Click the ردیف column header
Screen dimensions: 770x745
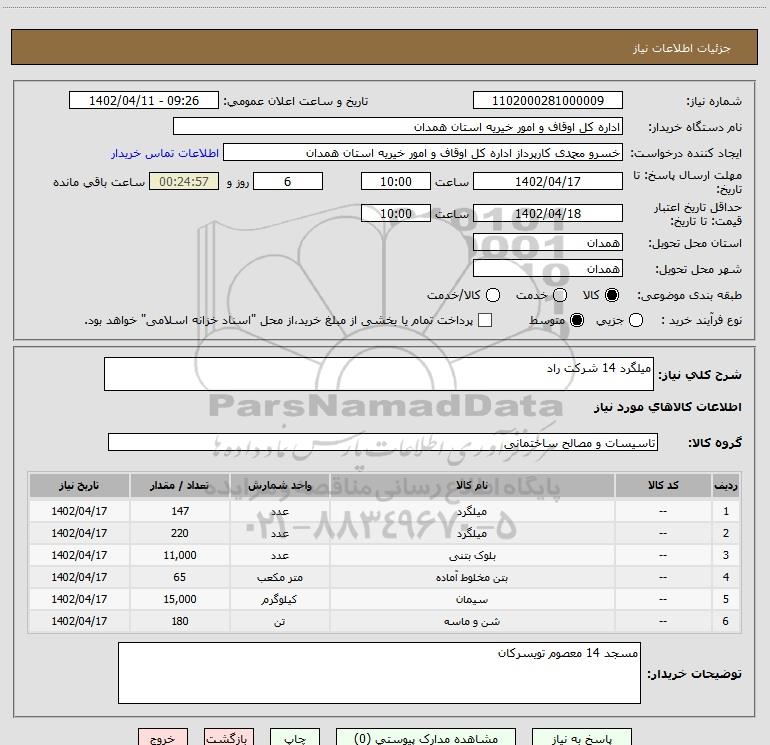point(726,485)
